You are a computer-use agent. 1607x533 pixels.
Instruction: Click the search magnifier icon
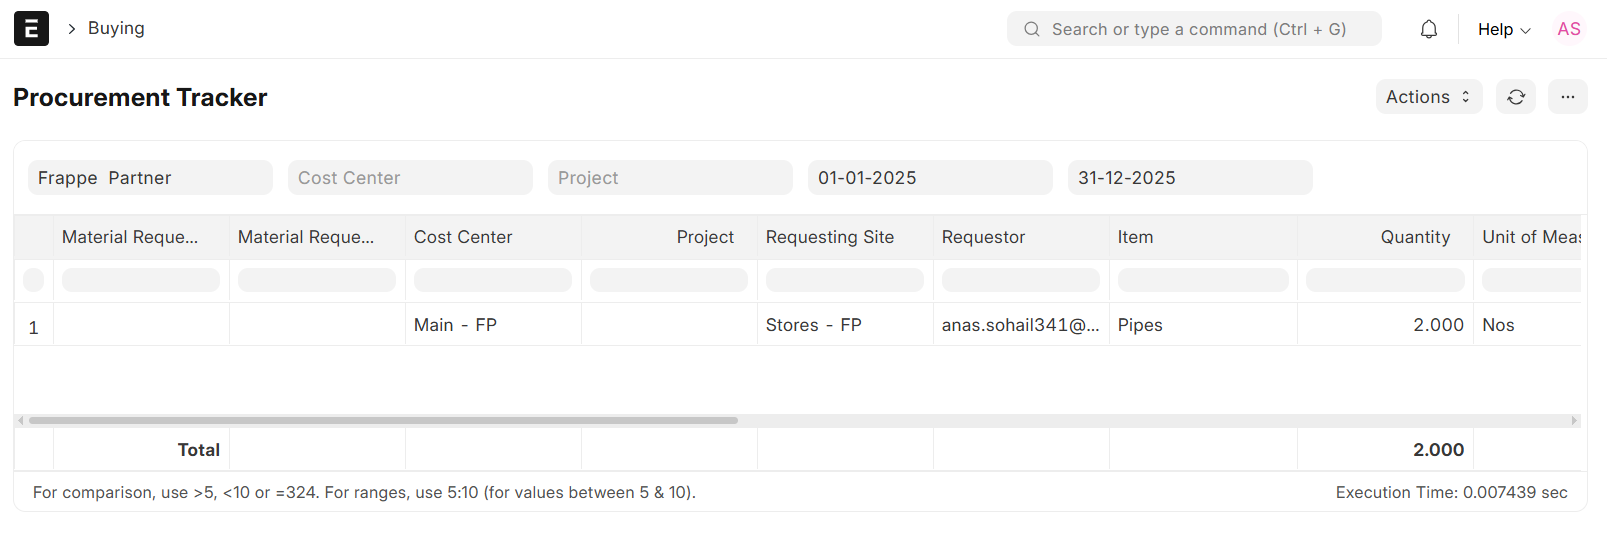(1032, 29)
